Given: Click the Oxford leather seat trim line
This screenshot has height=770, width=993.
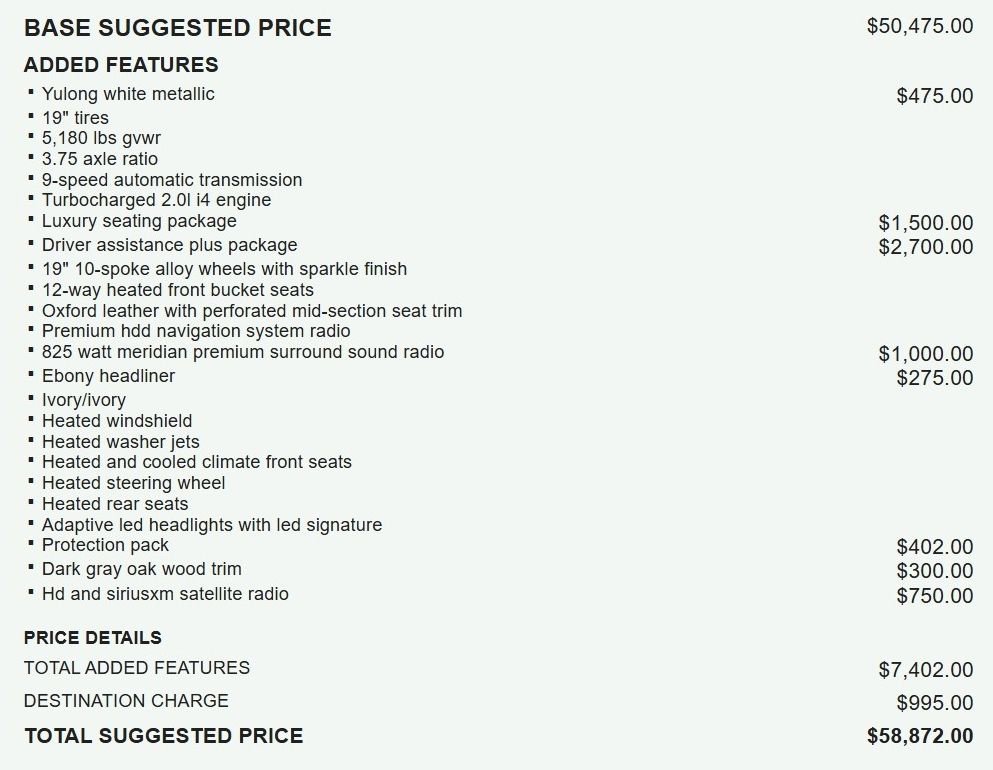Looking at the screenshot, I should pyautogui.click(x=252, y=311).
